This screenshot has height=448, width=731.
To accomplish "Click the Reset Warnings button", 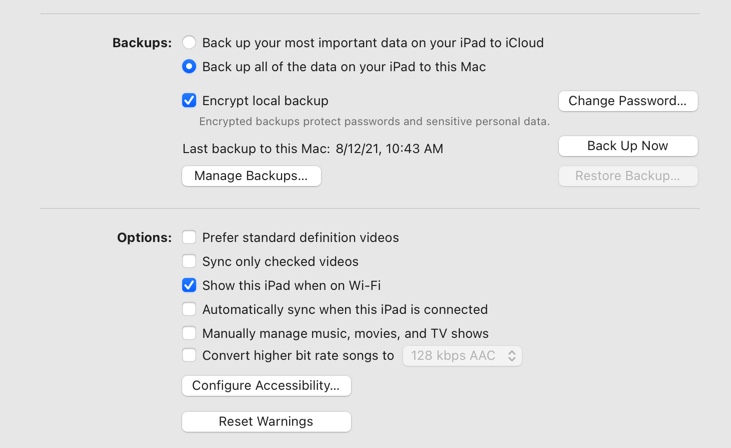I will pos(266,422).
